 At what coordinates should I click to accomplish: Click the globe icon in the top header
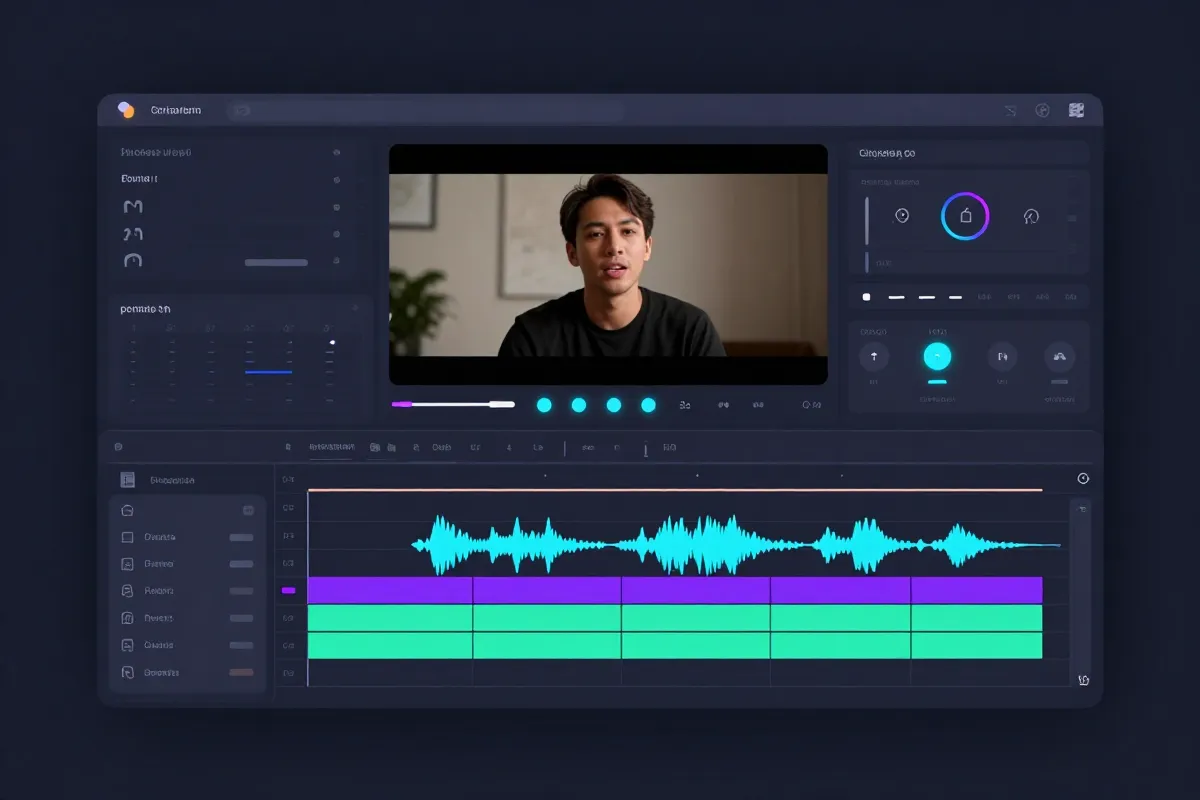pyautogui.click(x=1042, y=111)
